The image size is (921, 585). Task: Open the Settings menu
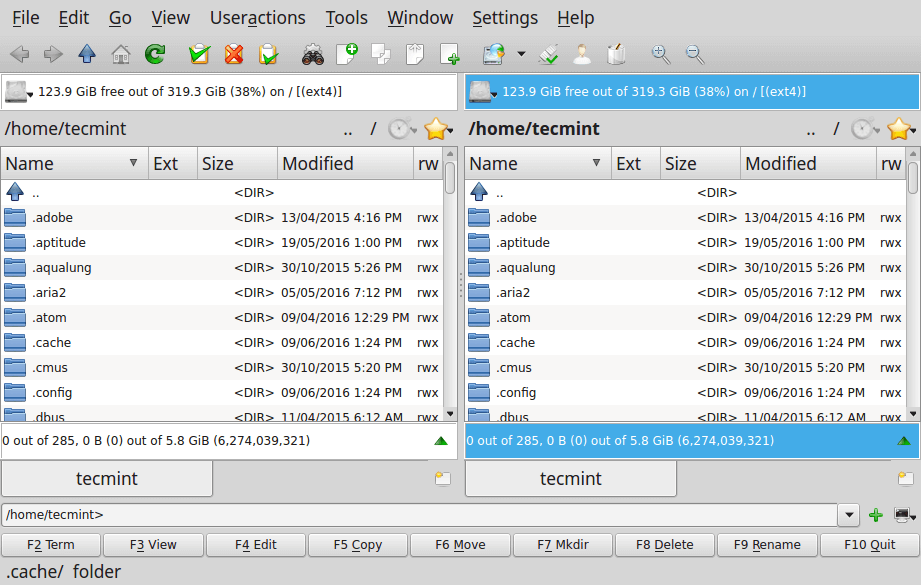505,17
